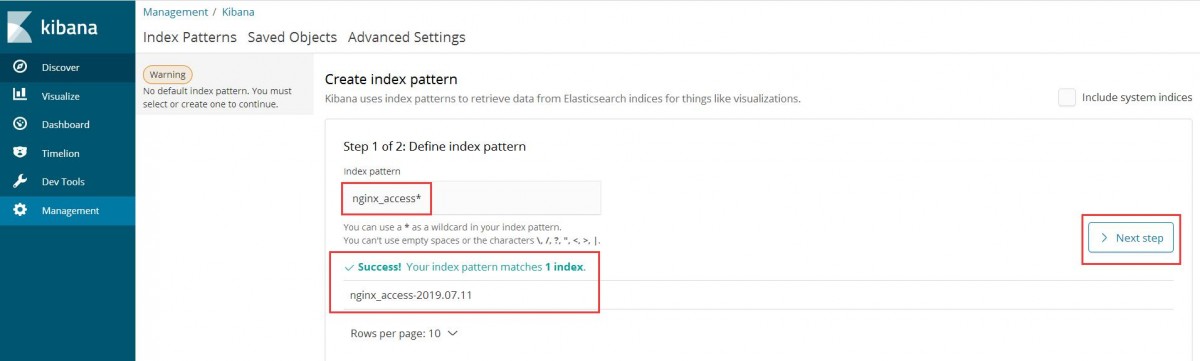Open Visualize via bar chart icon

[x=20, y=96]
